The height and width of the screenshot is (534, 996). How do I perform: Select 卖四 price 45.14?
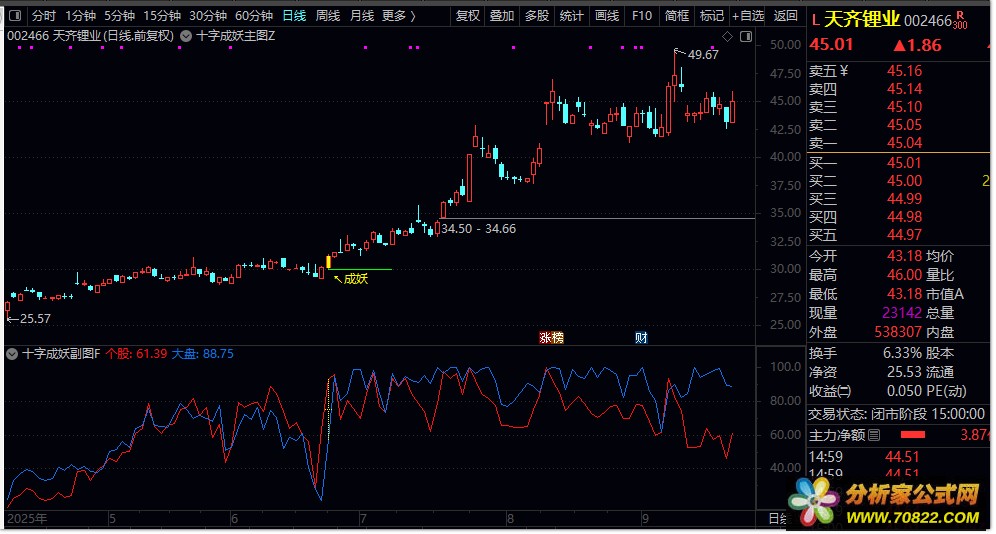[904, 89]
